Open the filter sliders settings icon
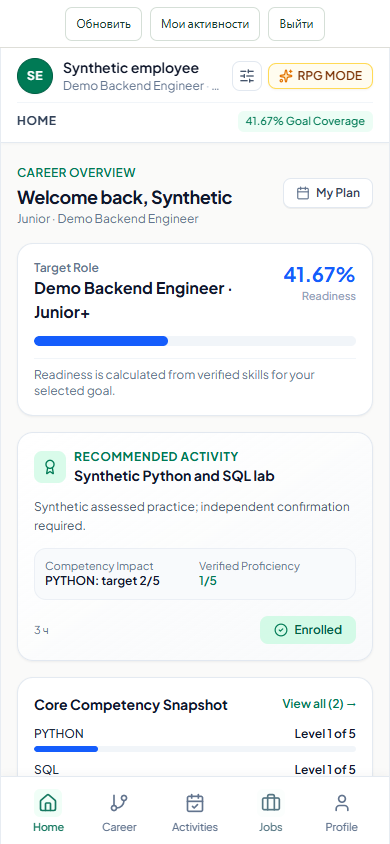 (x=247, y=76)
